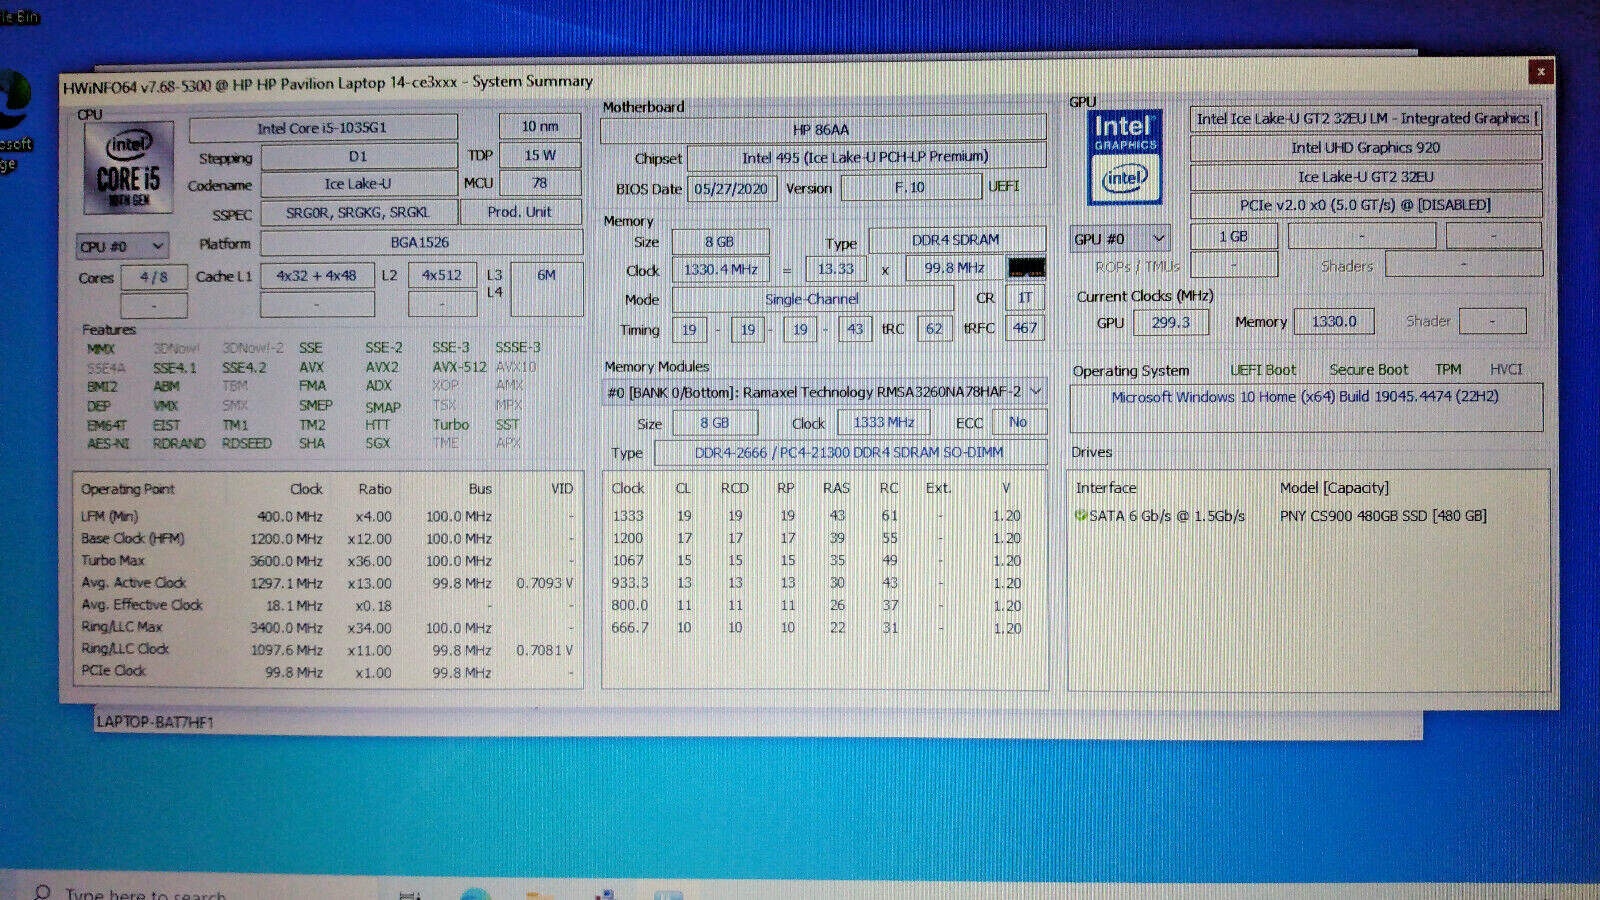
Task: Click the Chipset field Intel 495
Action: pyautogui.click(x=865, y=157)
